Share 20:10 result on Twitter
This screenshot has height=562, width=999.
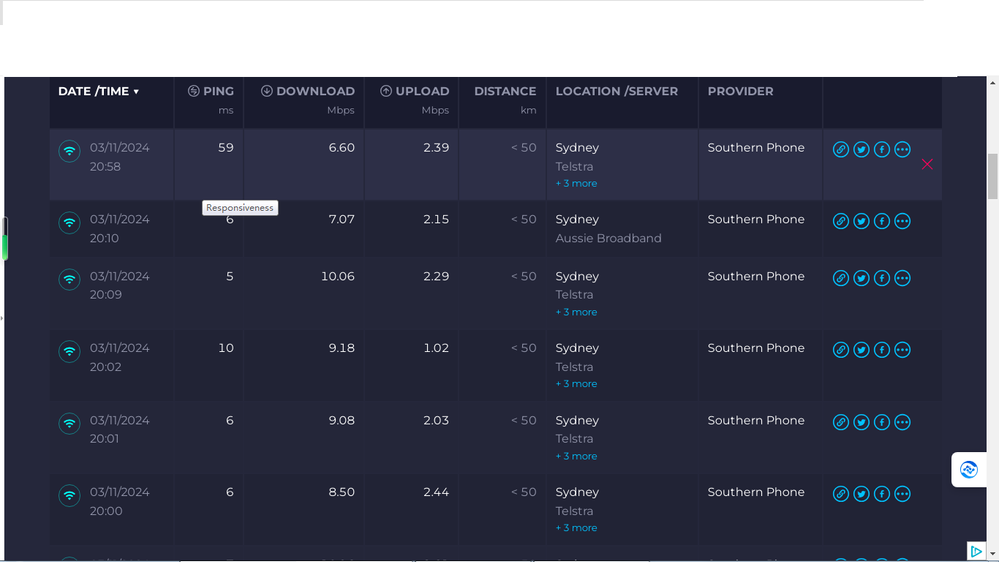tap(861, 221)
